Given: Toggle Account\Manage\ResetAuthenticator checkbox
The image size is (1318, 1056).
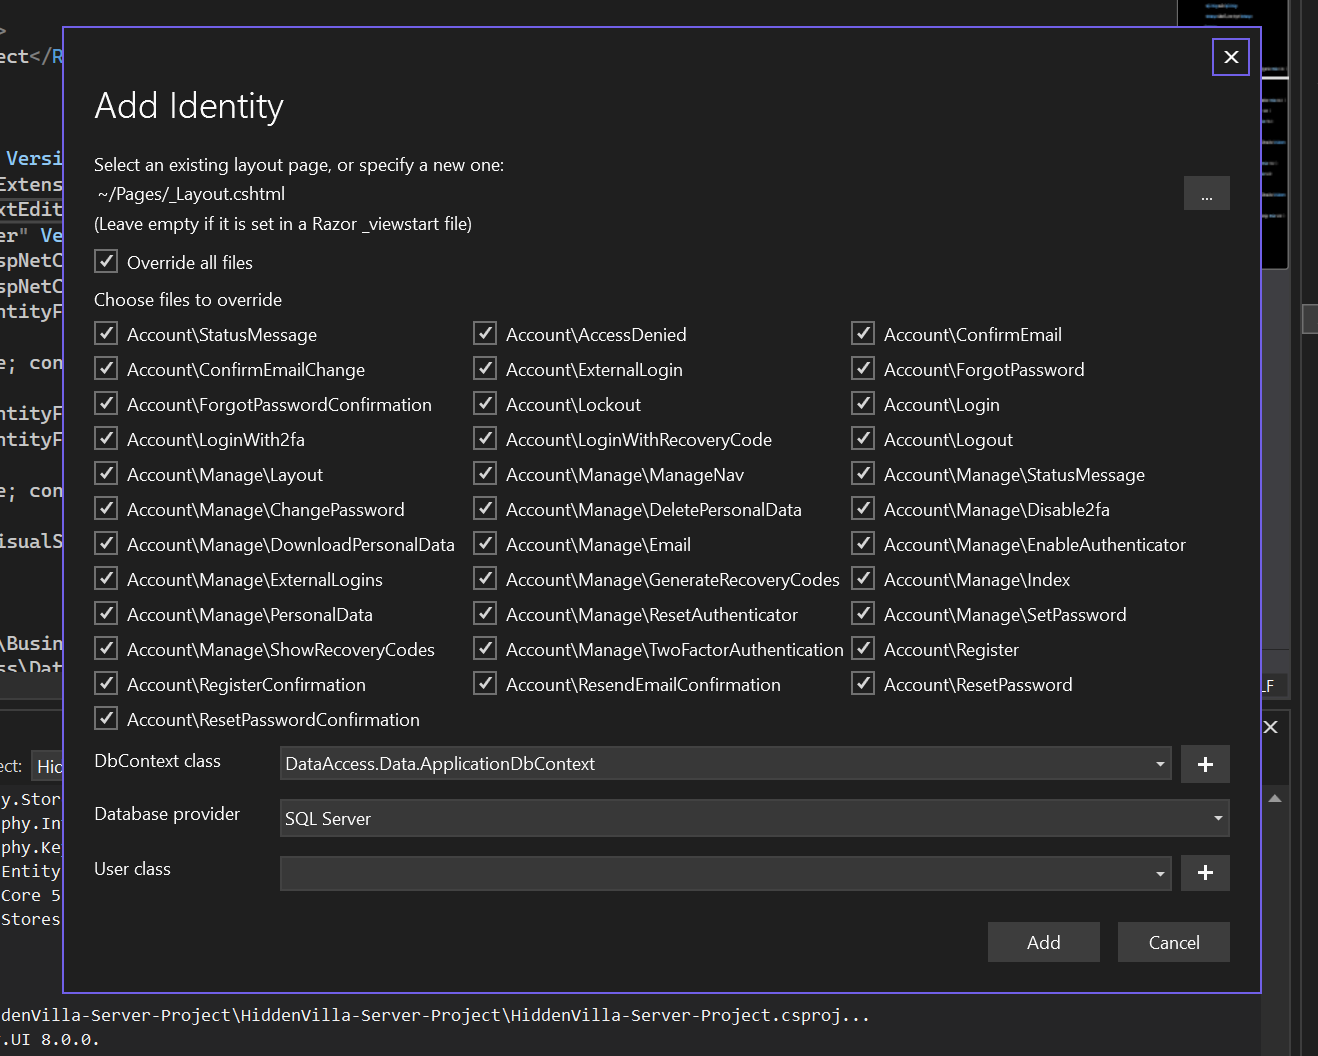Looking at the screenshot, I should coord(485,614).
